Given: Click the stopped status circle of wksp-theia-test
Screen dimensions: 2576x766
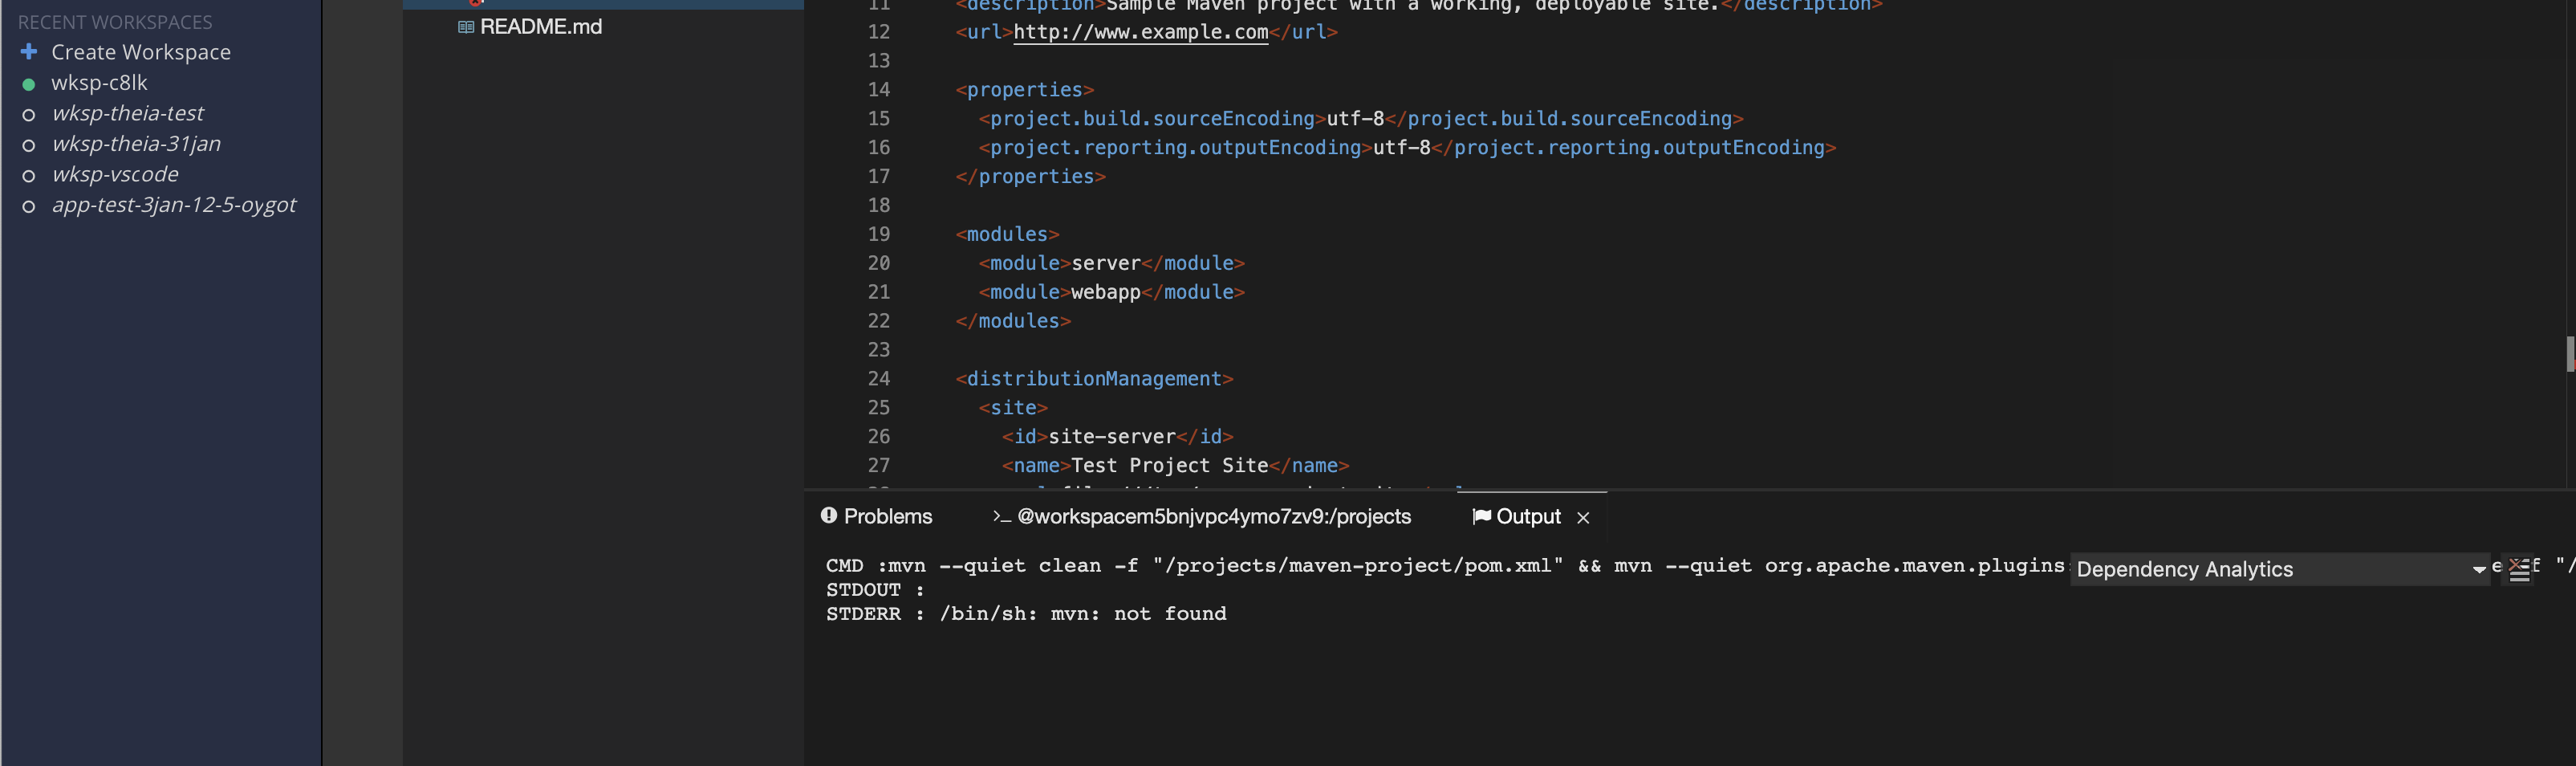Looking at the screenshot, I should (29, 115).
